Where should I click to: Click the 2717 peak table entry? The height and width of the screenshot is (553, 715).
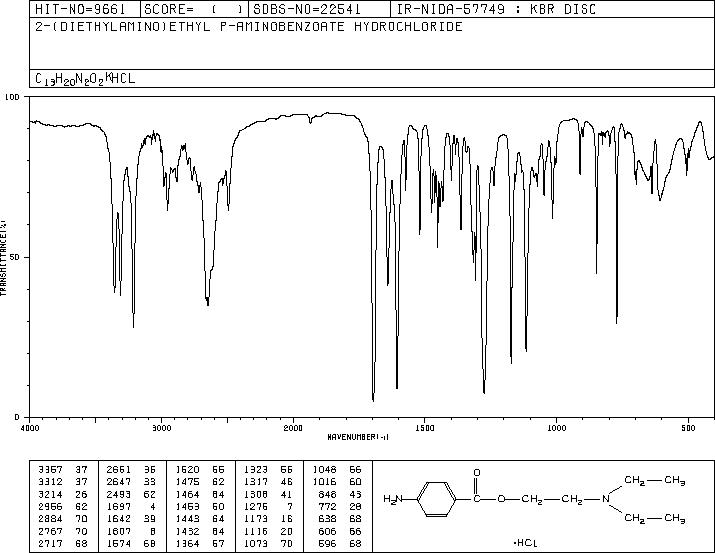pos(63,543)
